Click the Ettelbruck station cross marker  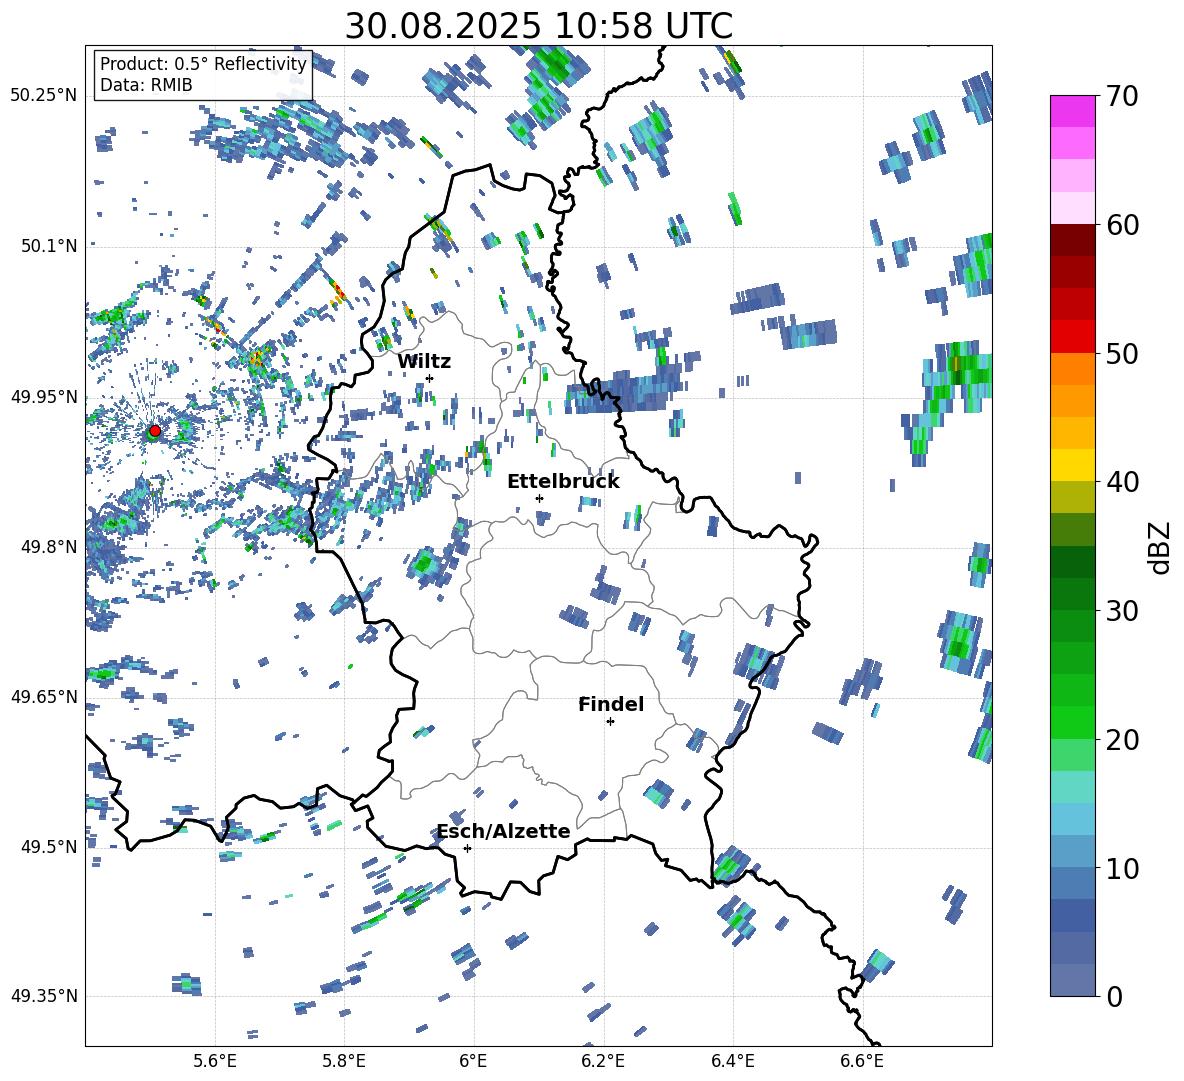pyautogui.click(x=539, y=498)
